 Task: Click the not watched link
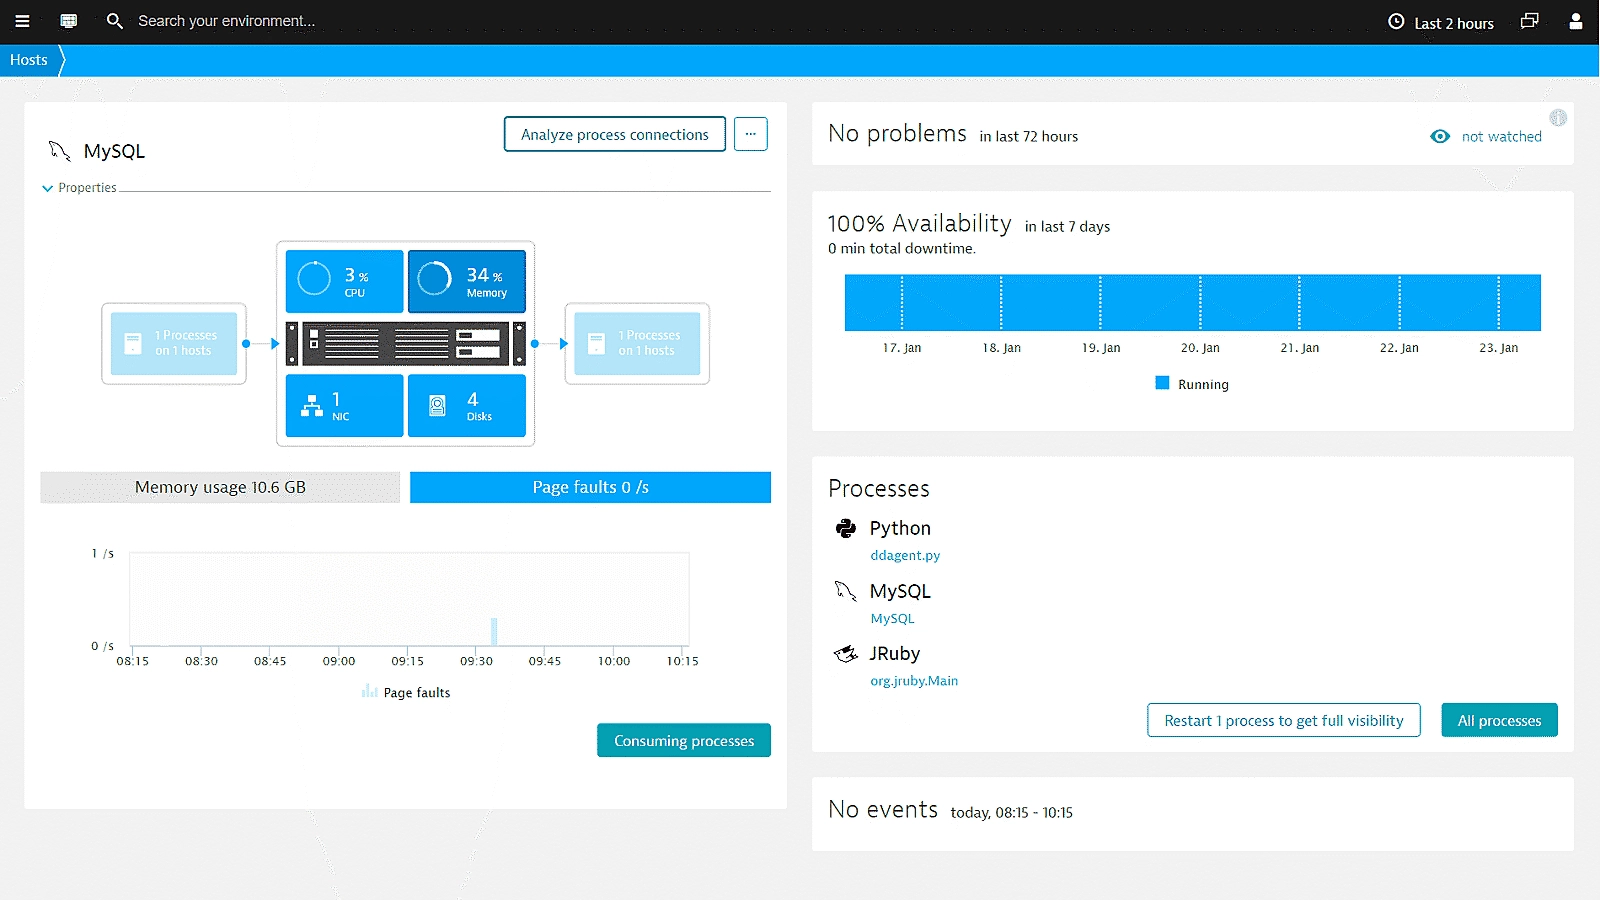tap(1502, 137)
